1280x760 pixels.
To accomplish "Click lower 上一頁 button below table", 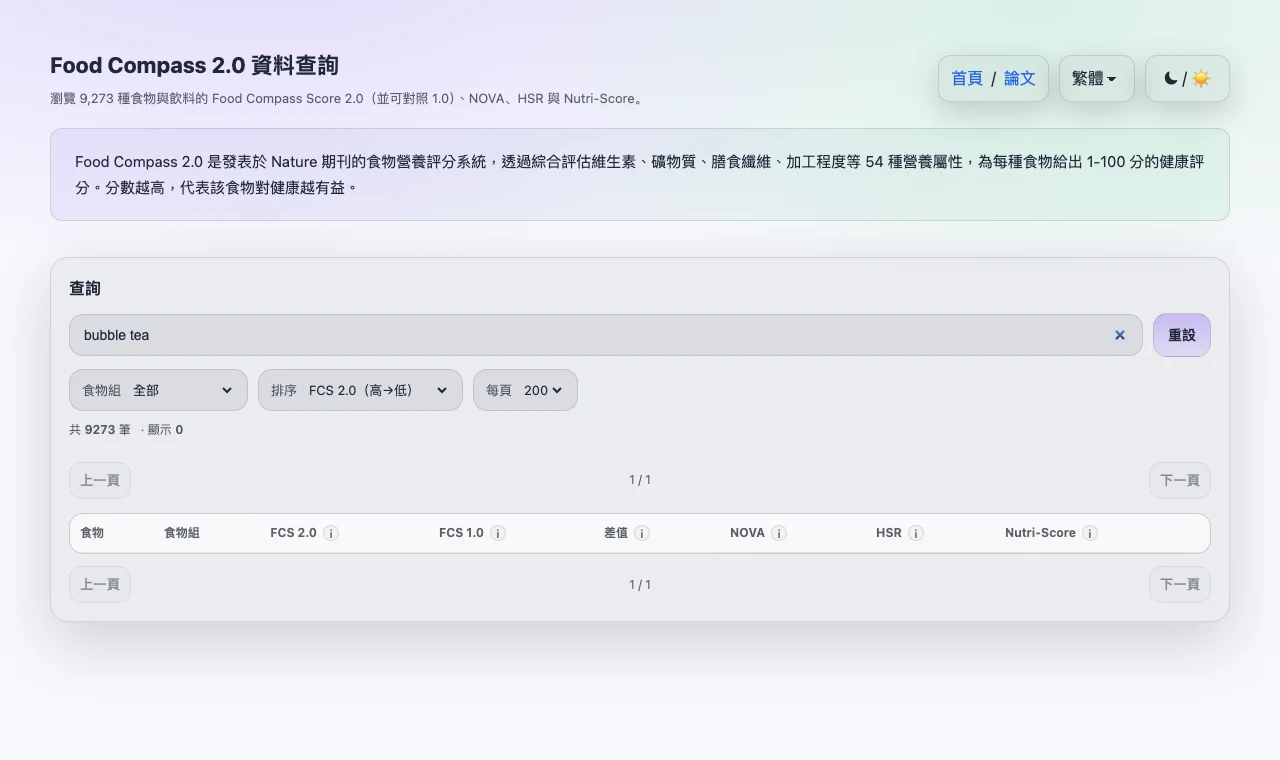I will 100,584.
